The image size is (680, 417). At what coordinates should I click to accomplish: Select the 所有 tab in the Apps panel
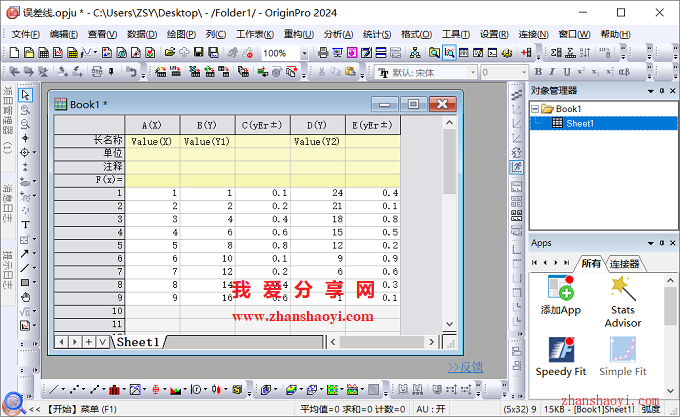click(591, 264)
